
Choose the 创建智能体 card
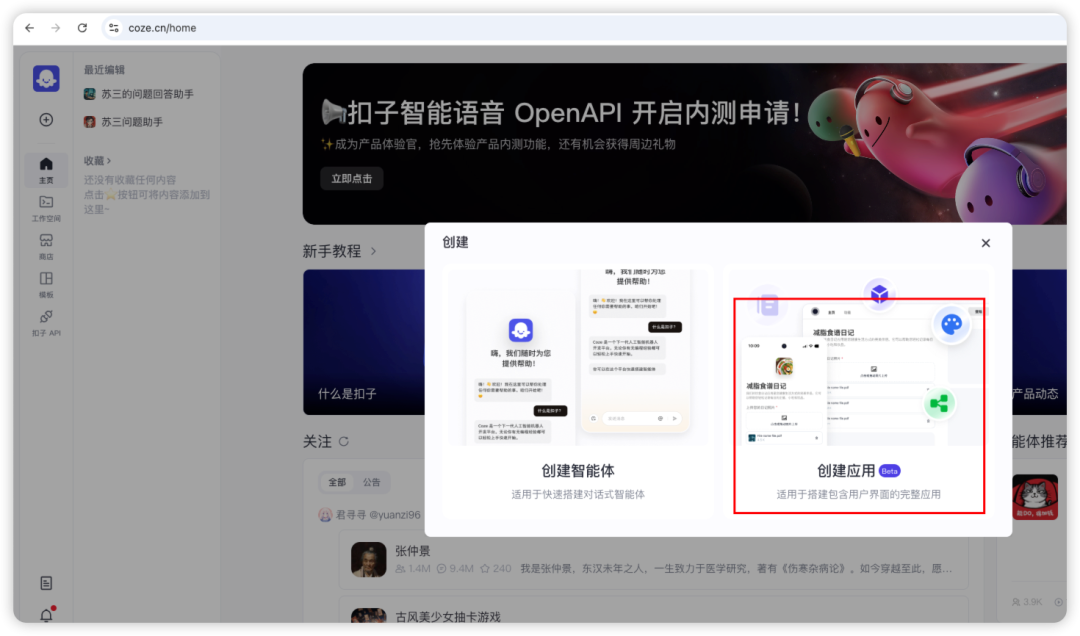click(x=578, y=391)
